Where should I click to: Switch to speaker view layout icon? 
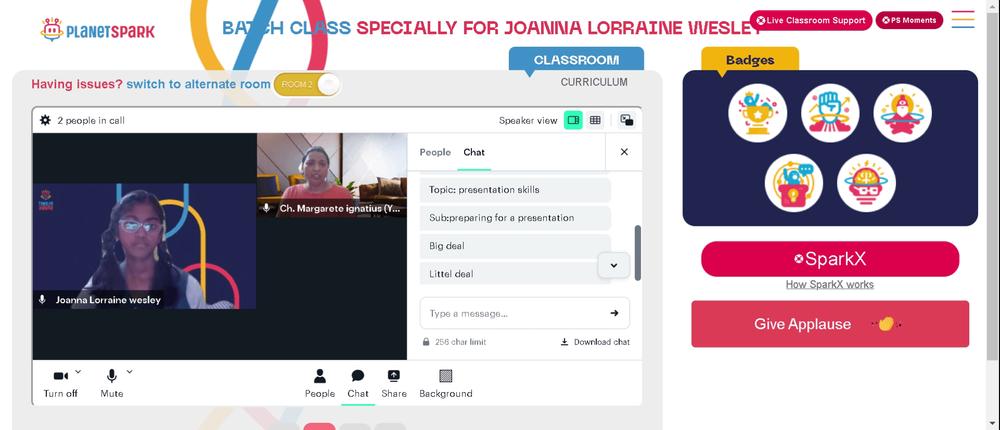(573, 120)
